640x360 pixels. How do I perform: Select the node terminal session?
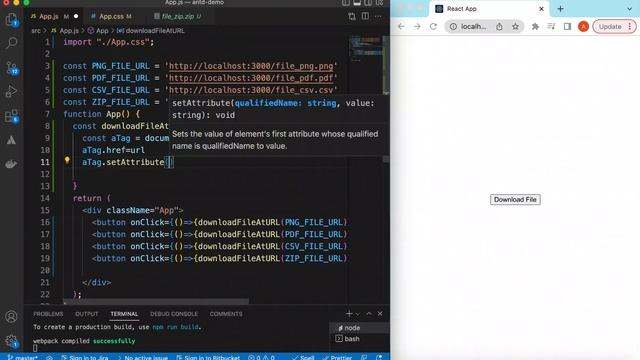coord(359,328)
